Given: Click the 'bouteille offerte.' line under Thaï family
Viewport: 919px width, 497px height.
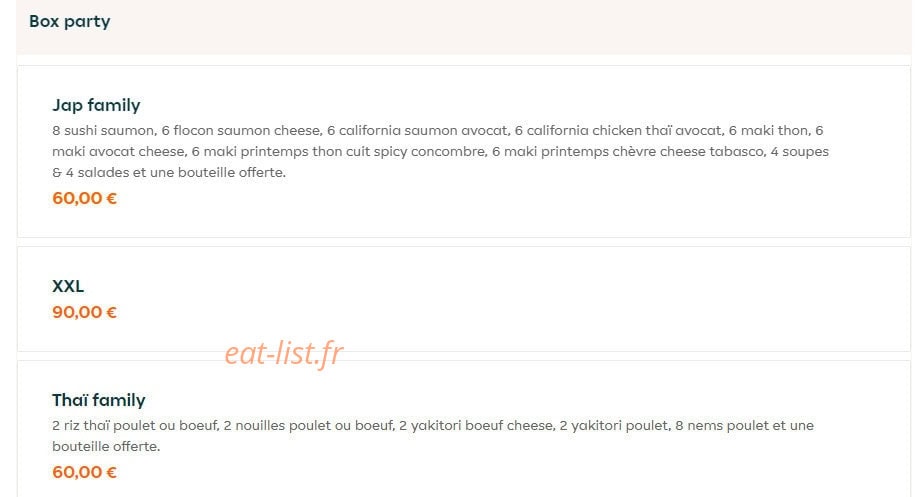Looking at the screenshot, I should coord(106,447).
